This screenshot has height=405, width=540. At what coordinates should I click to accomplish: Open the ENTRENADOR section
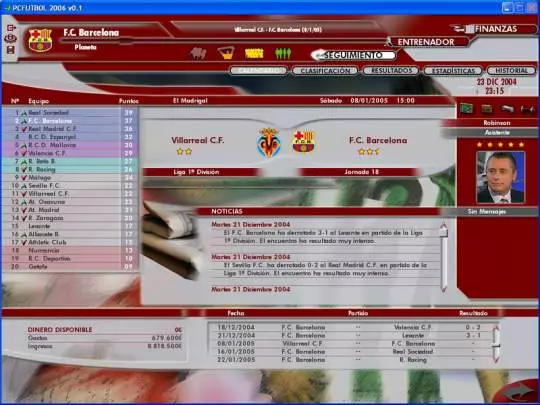(x=426, y=42)
